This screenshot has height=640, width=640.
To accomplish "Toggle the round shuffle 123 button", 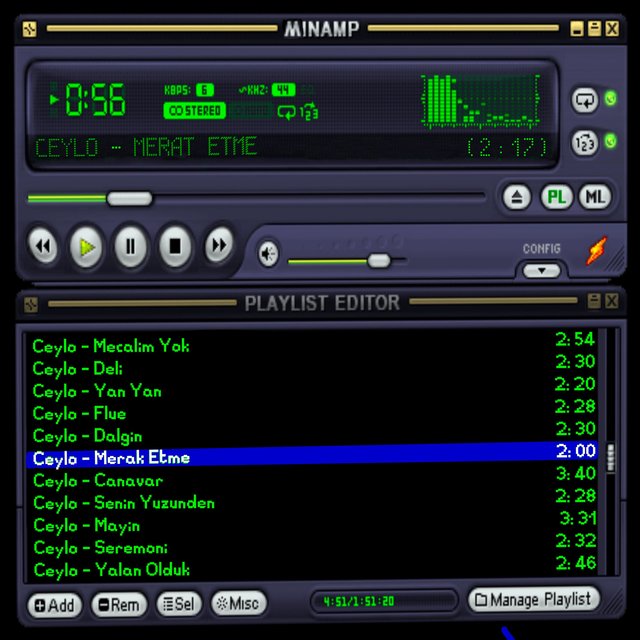I will point(585,142).
